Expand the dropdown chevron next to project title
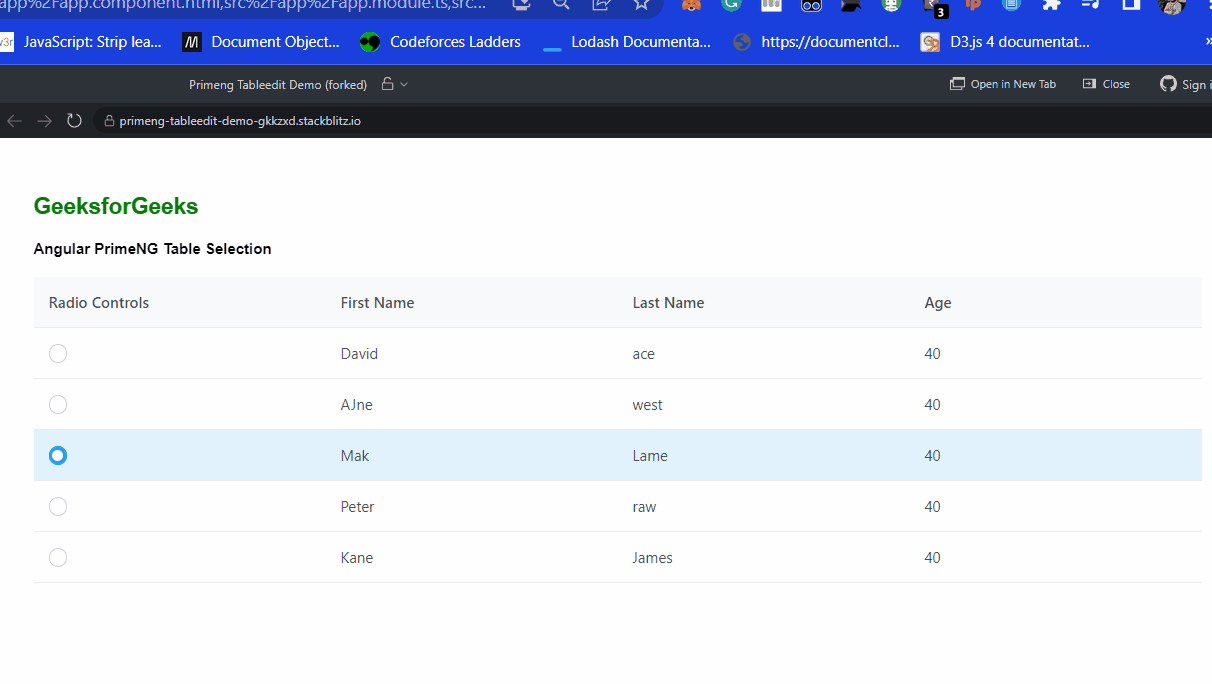1212x684 pixels. pos(404,85)
